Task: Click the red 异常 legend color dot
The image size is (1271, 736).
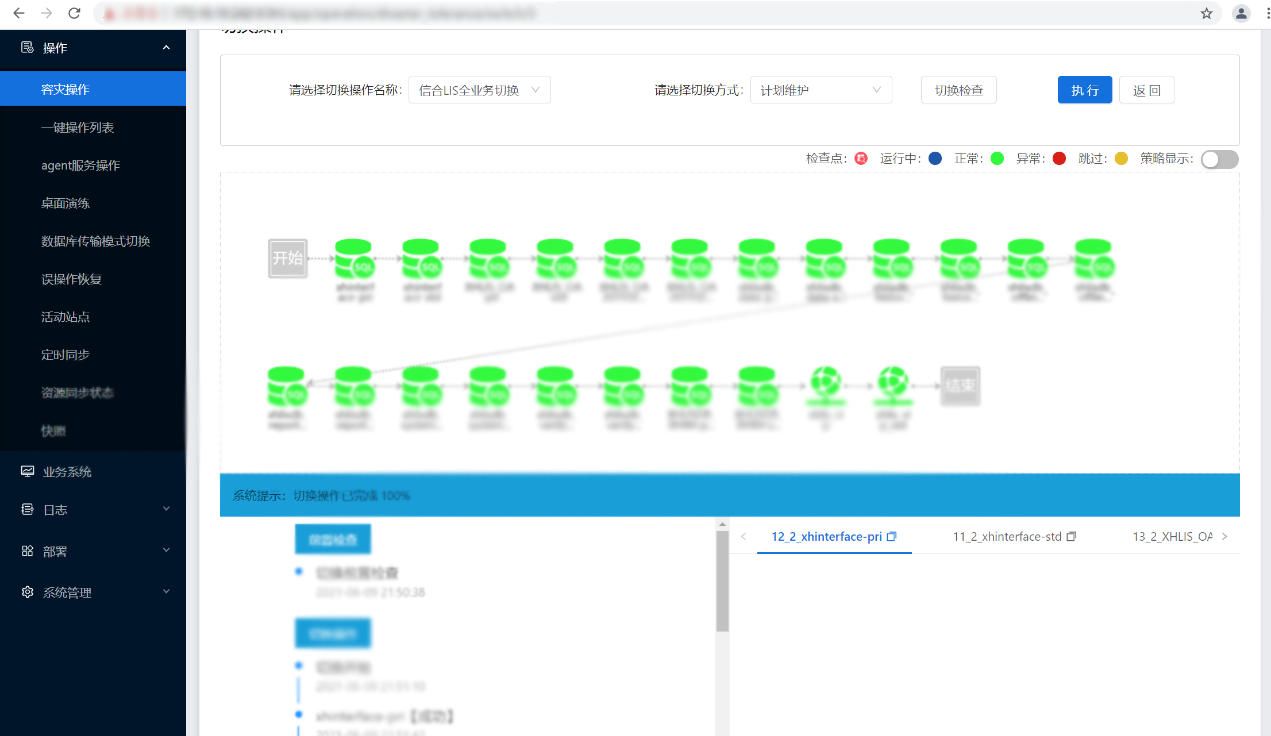Action: tap(1059, 159)
